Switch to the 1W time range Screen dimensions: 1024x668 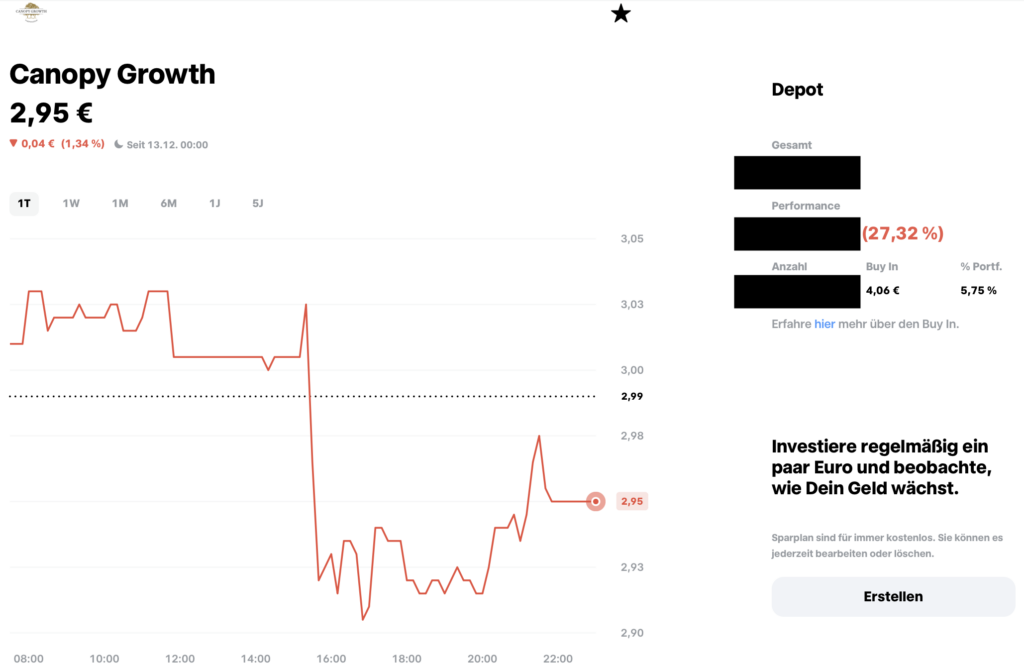pyautogui.click(x=71, y=204)
